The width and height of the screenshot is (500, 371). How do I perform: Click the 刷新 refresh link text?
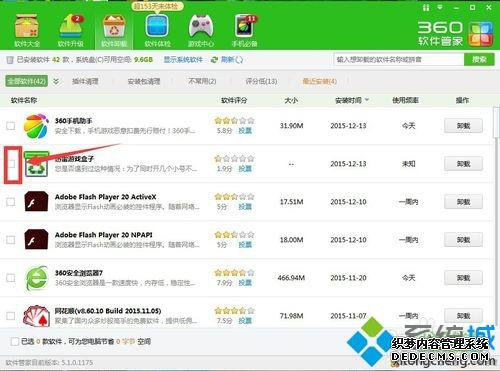pos(228,60)
